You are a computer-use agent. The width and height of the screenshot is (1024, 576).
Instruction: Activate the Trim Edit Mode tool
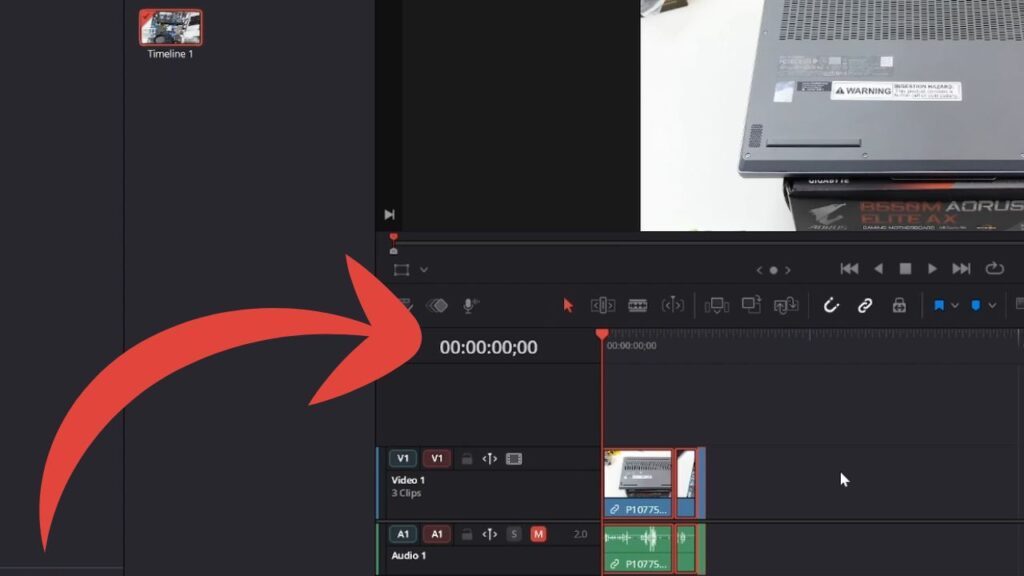click(x=602, y=306)
